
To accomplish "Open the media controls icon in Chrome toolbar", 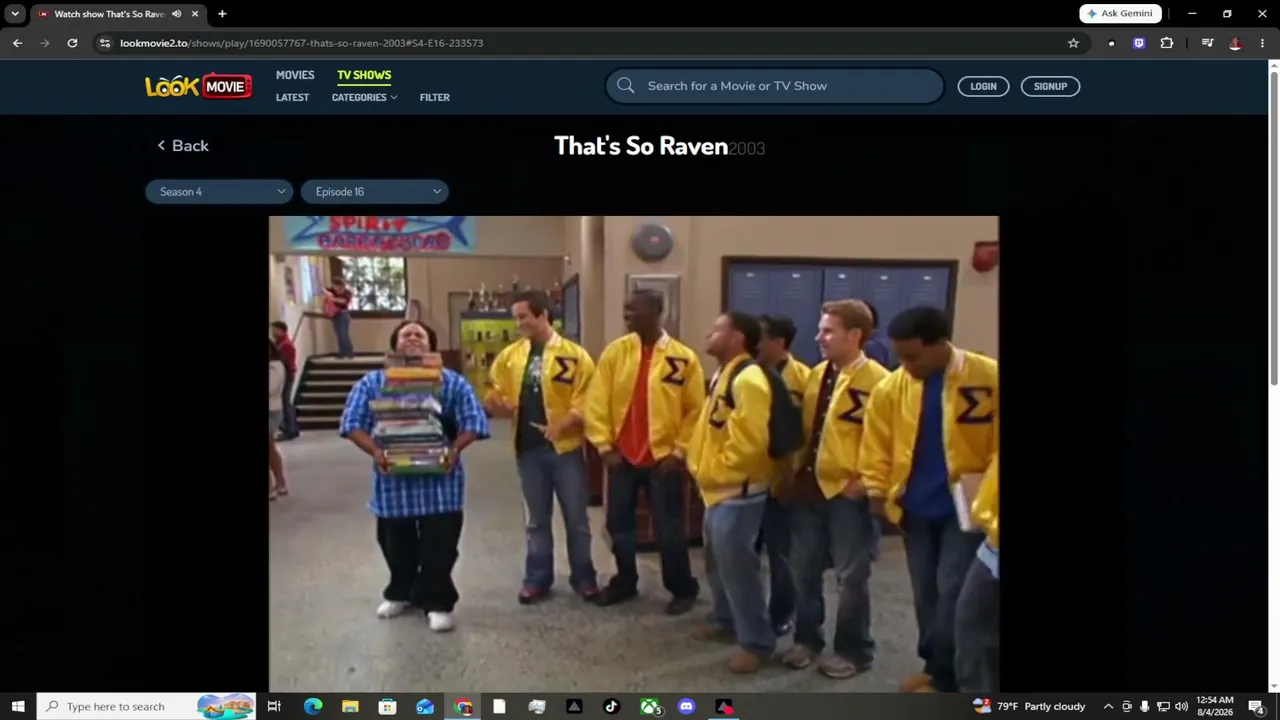I will click(x=1207, y=43).
